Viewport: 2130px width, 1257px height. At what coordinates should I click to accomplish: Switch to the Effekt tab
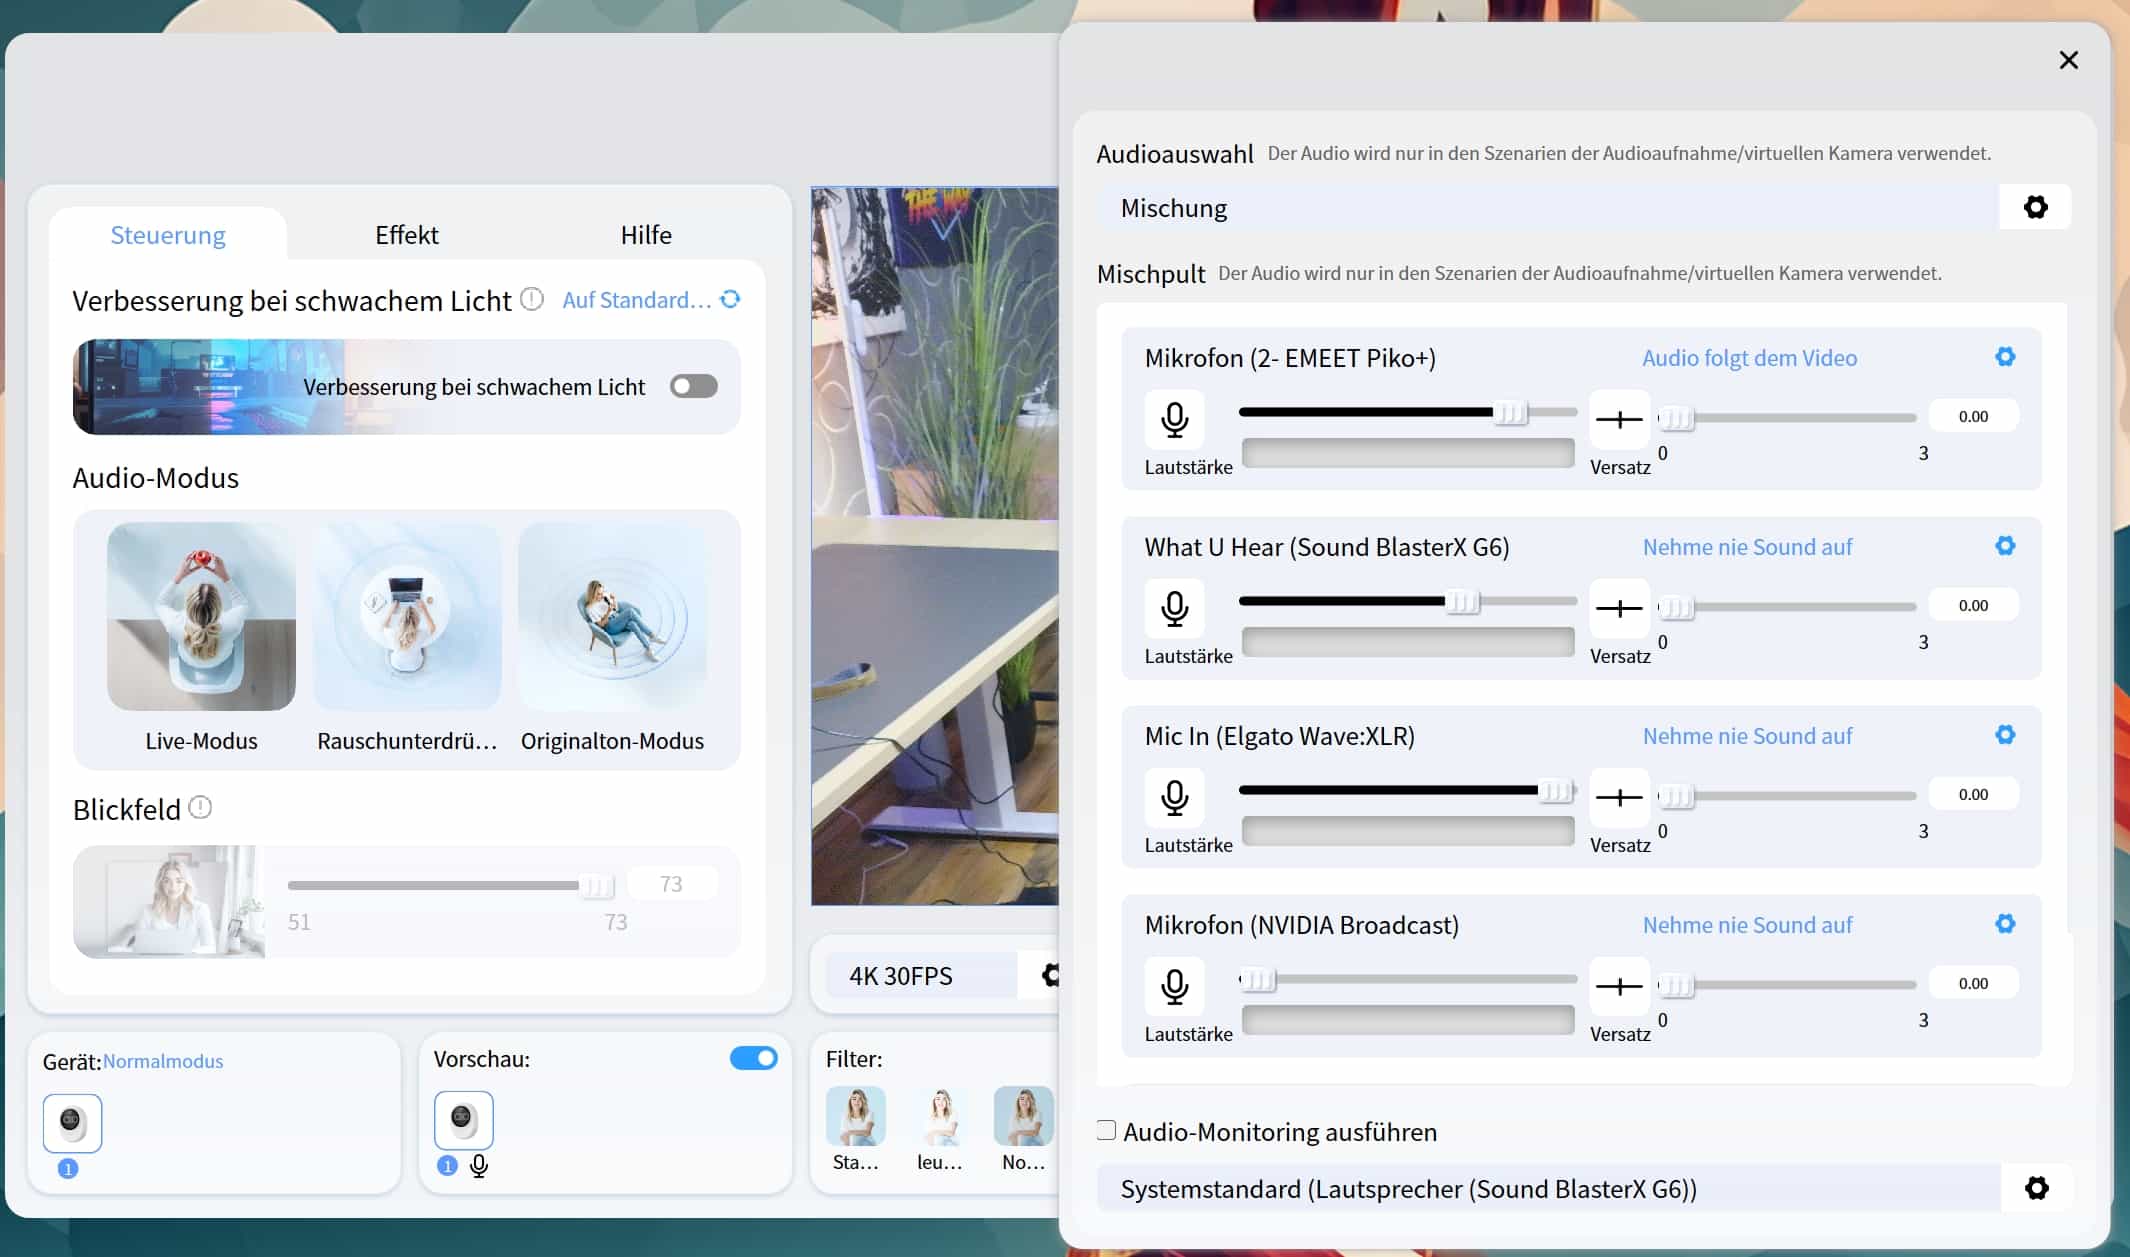[406, 235]
